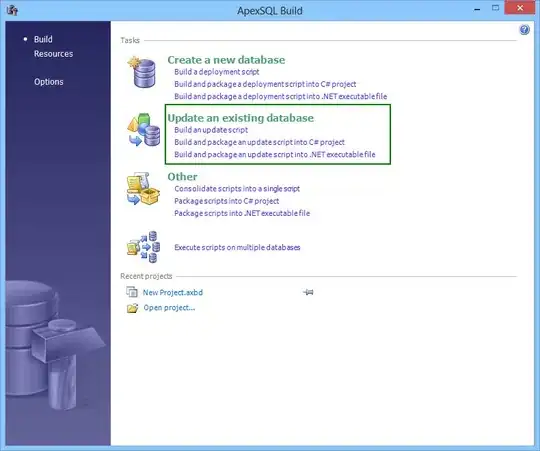Click the ApexSQL Build app icon in title bar
Viewport: 540px width, 451px height.
(x=12, y=10)
